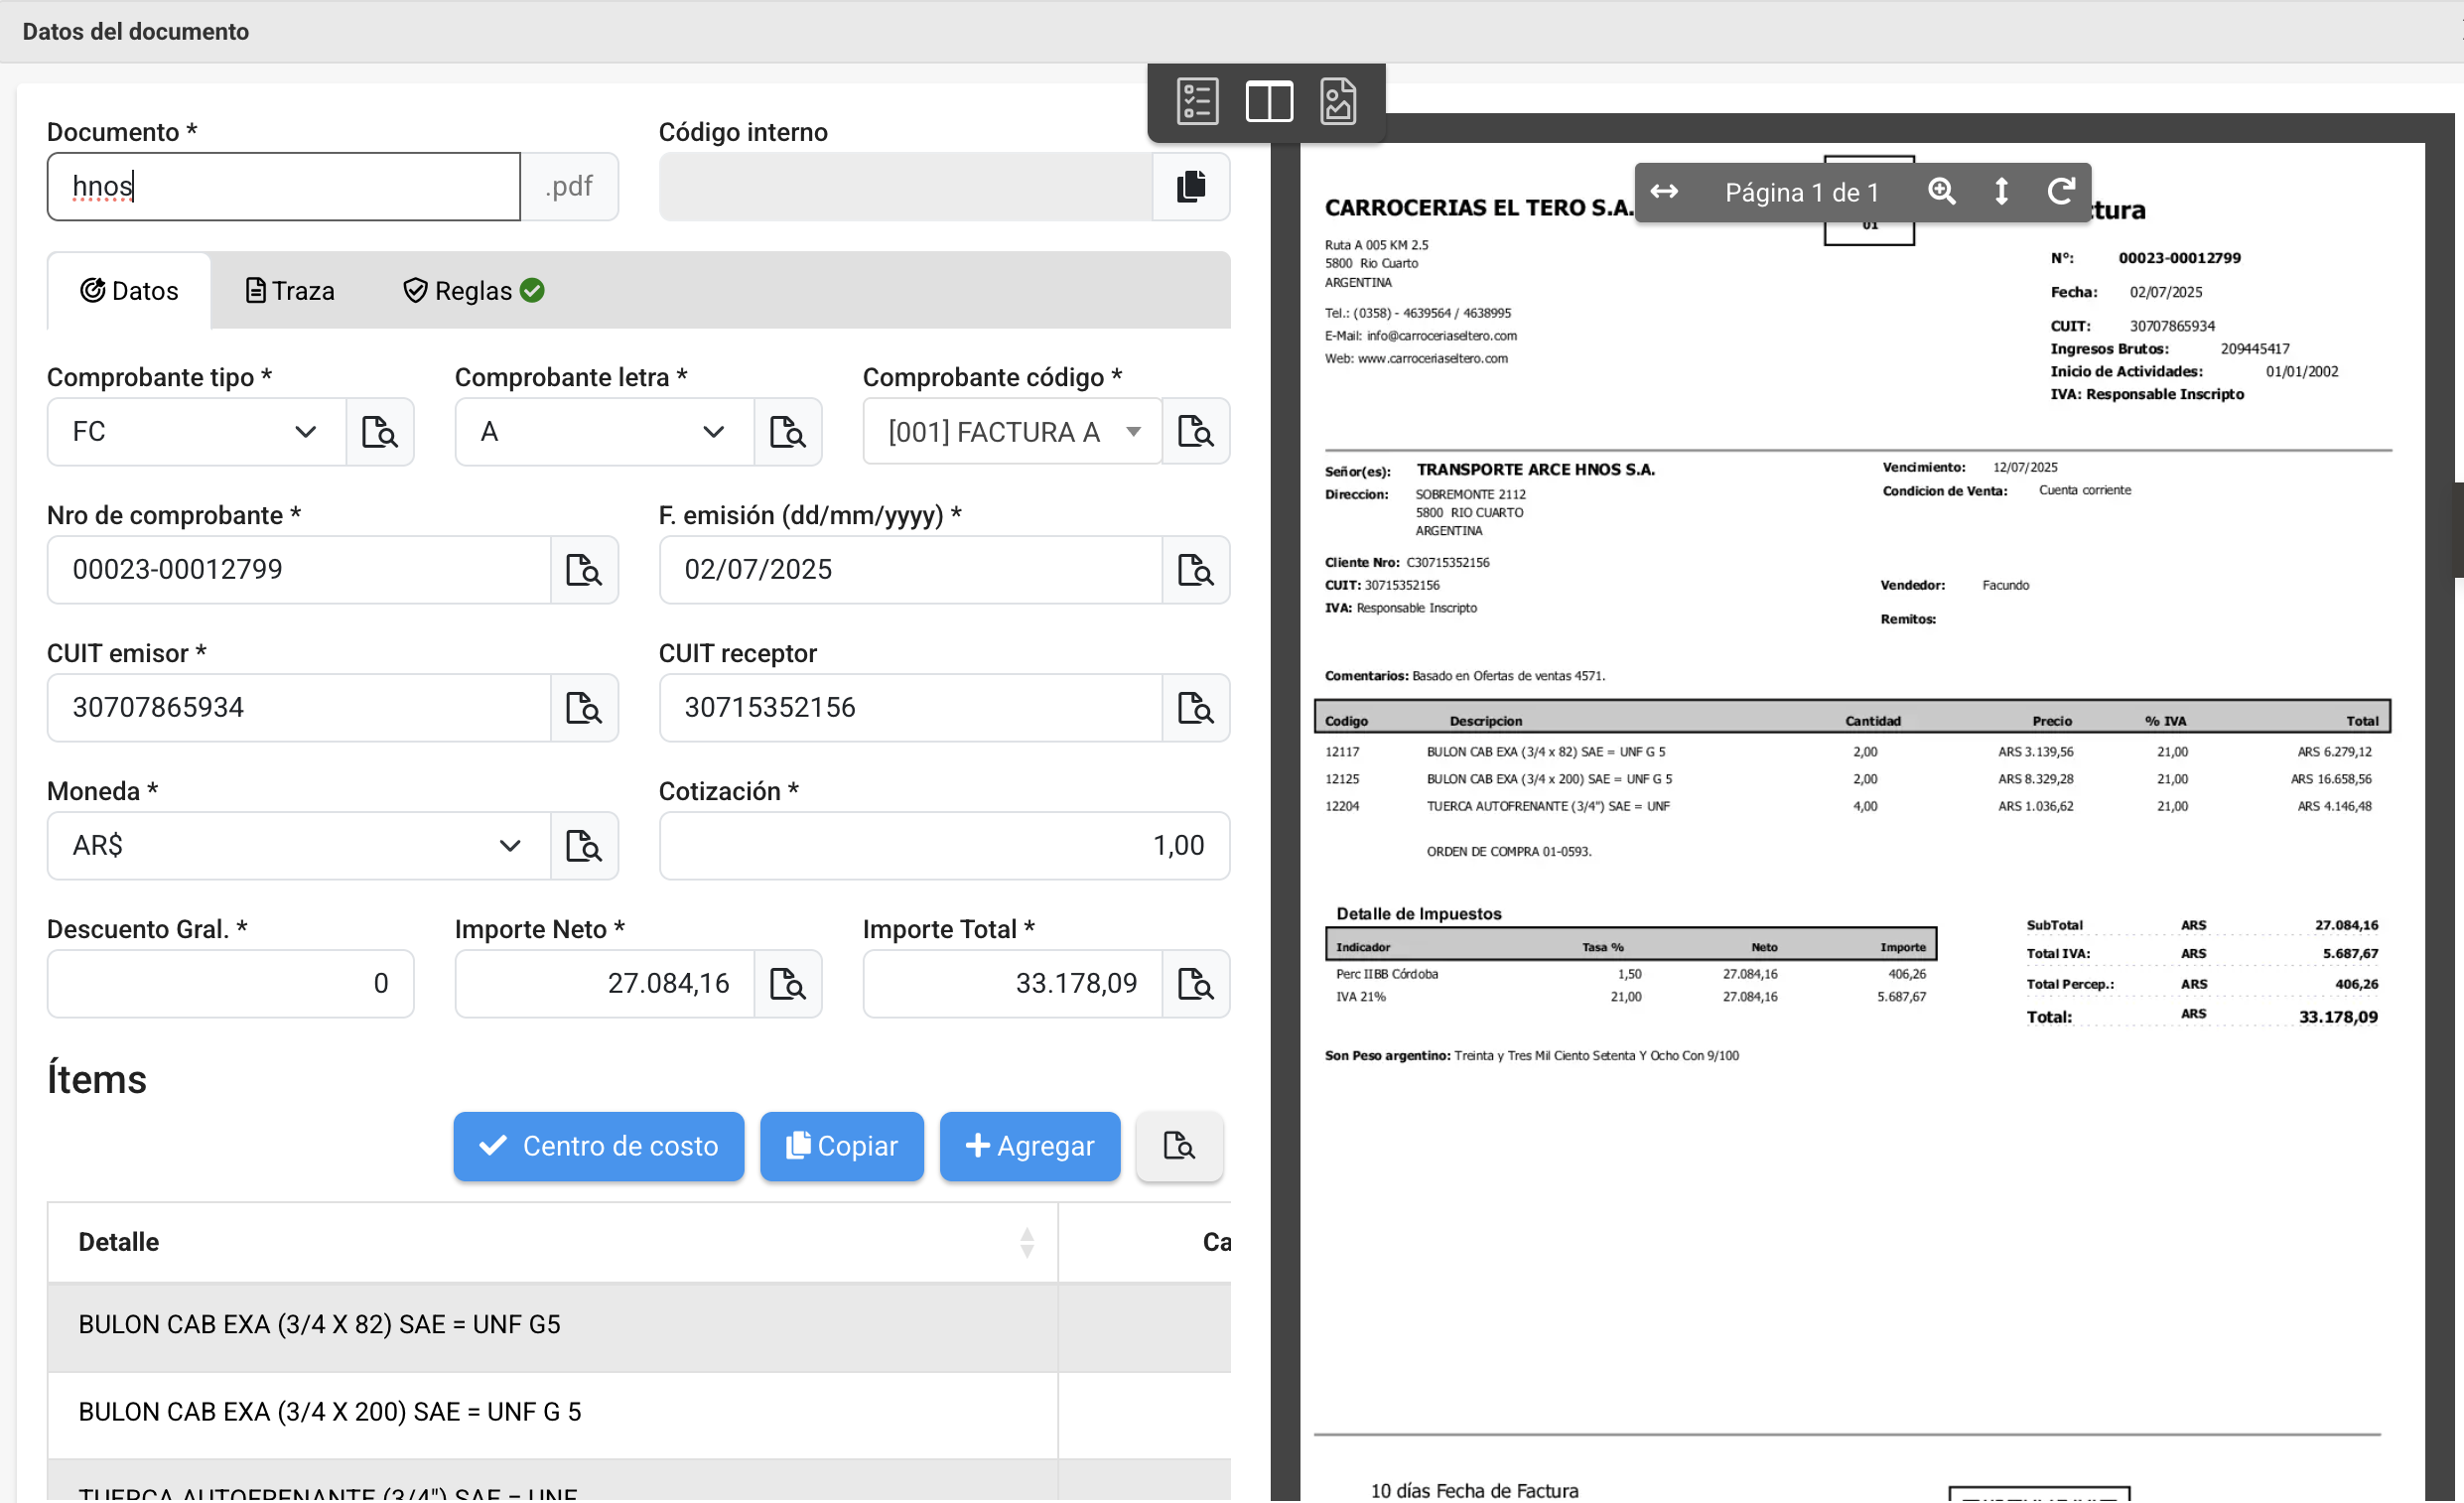Click the form-only view layout icon

click(x=1196, y=102)
